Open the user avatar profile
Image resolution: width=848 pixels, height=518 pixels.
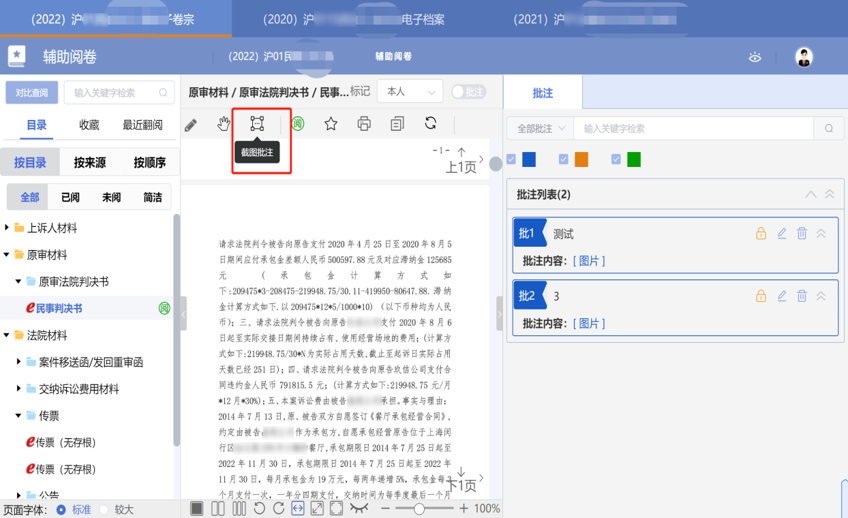[x=804, y=57]
